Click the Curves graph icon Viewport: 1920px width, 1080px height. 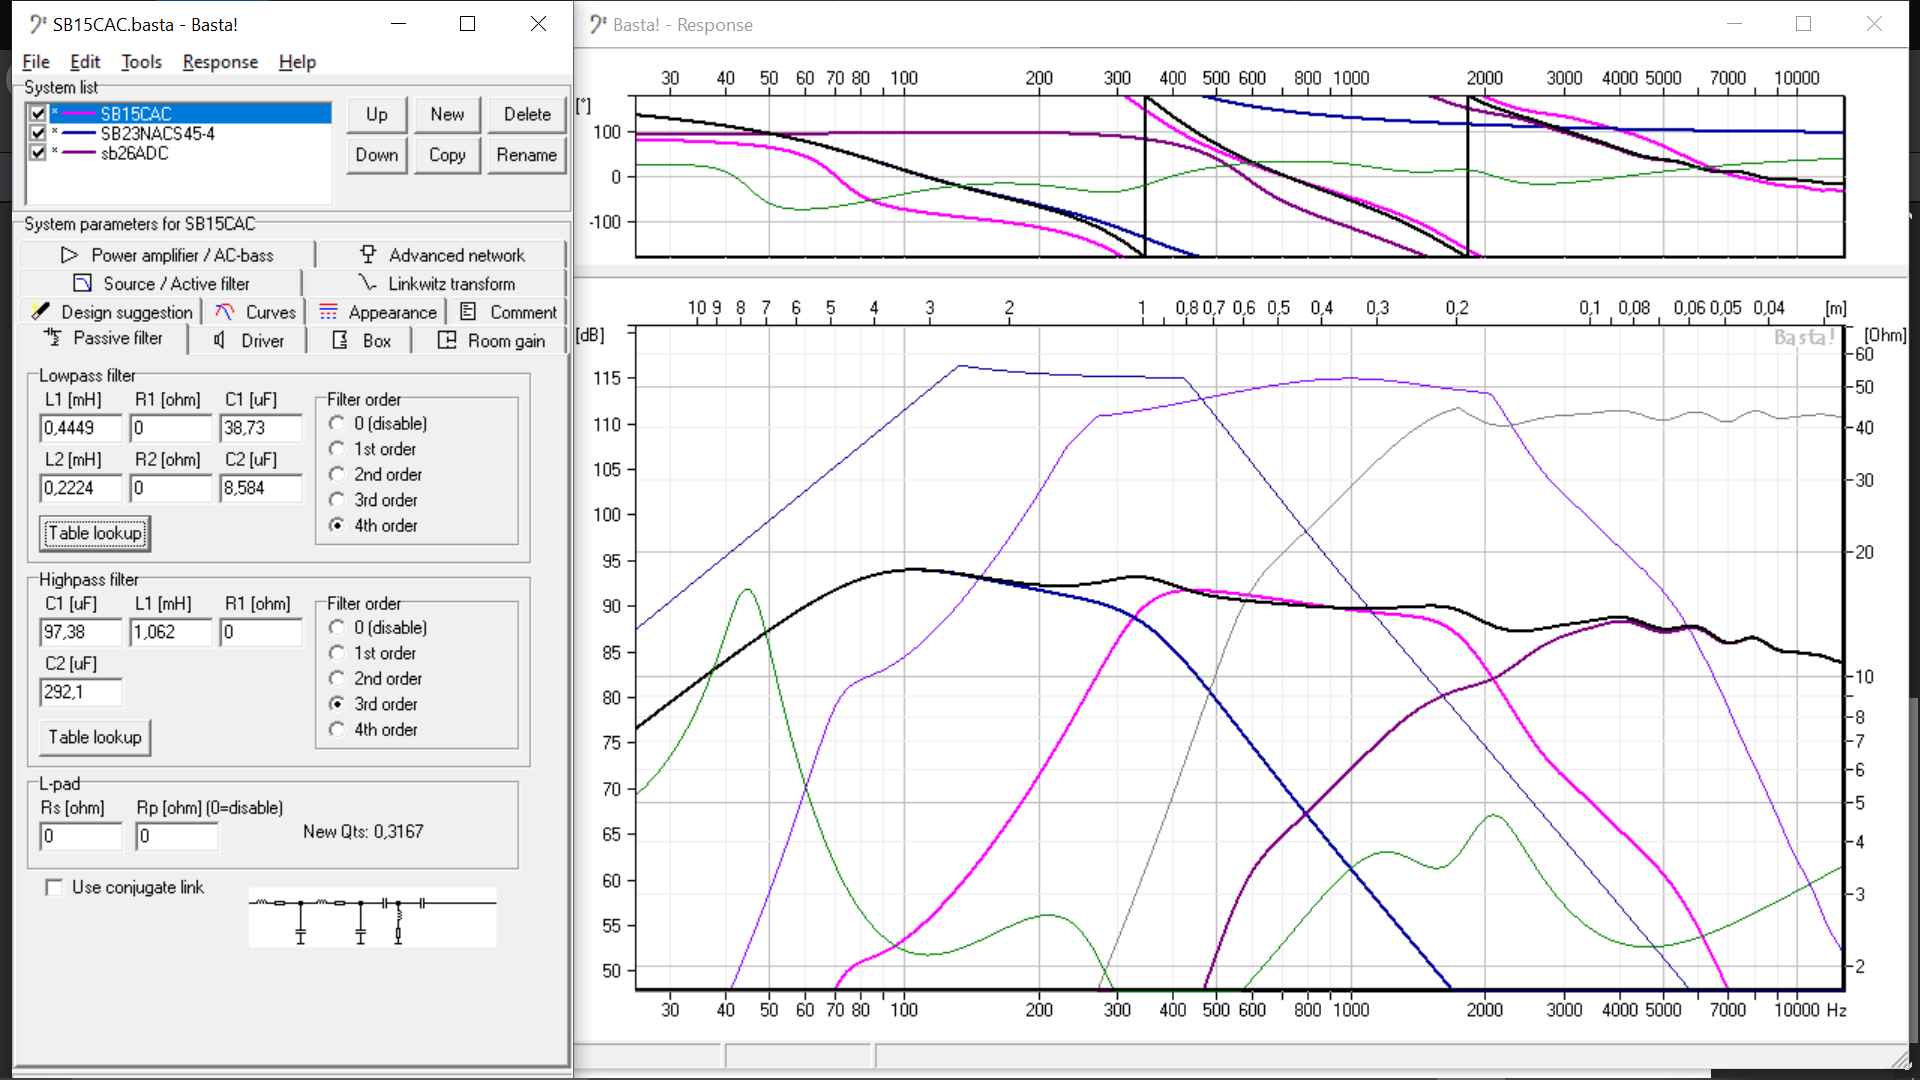tap(225, 312)
